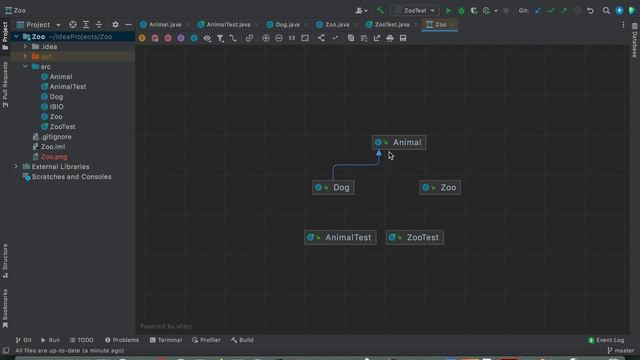Image resolution: width=640 pixels, height=360 pixels.
Task: Zoom in on the diagram
Action: tap(266, 38)
